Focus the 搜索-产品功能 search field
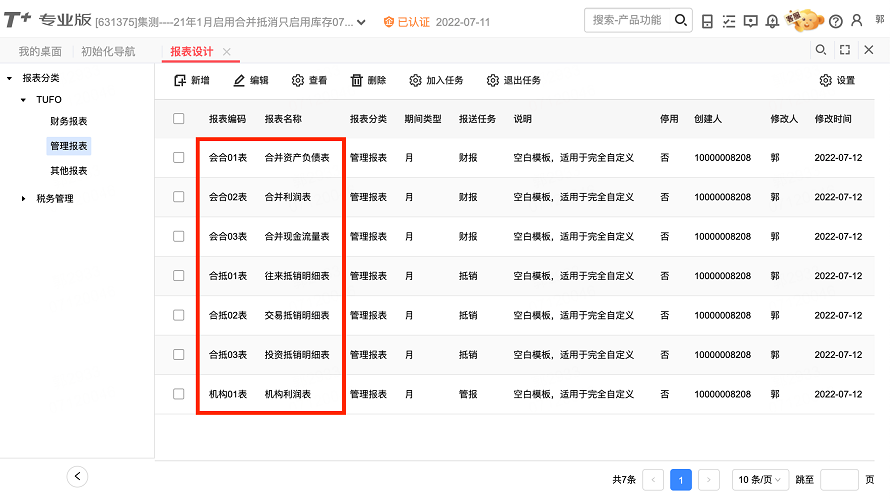 [x=630, y=20]
